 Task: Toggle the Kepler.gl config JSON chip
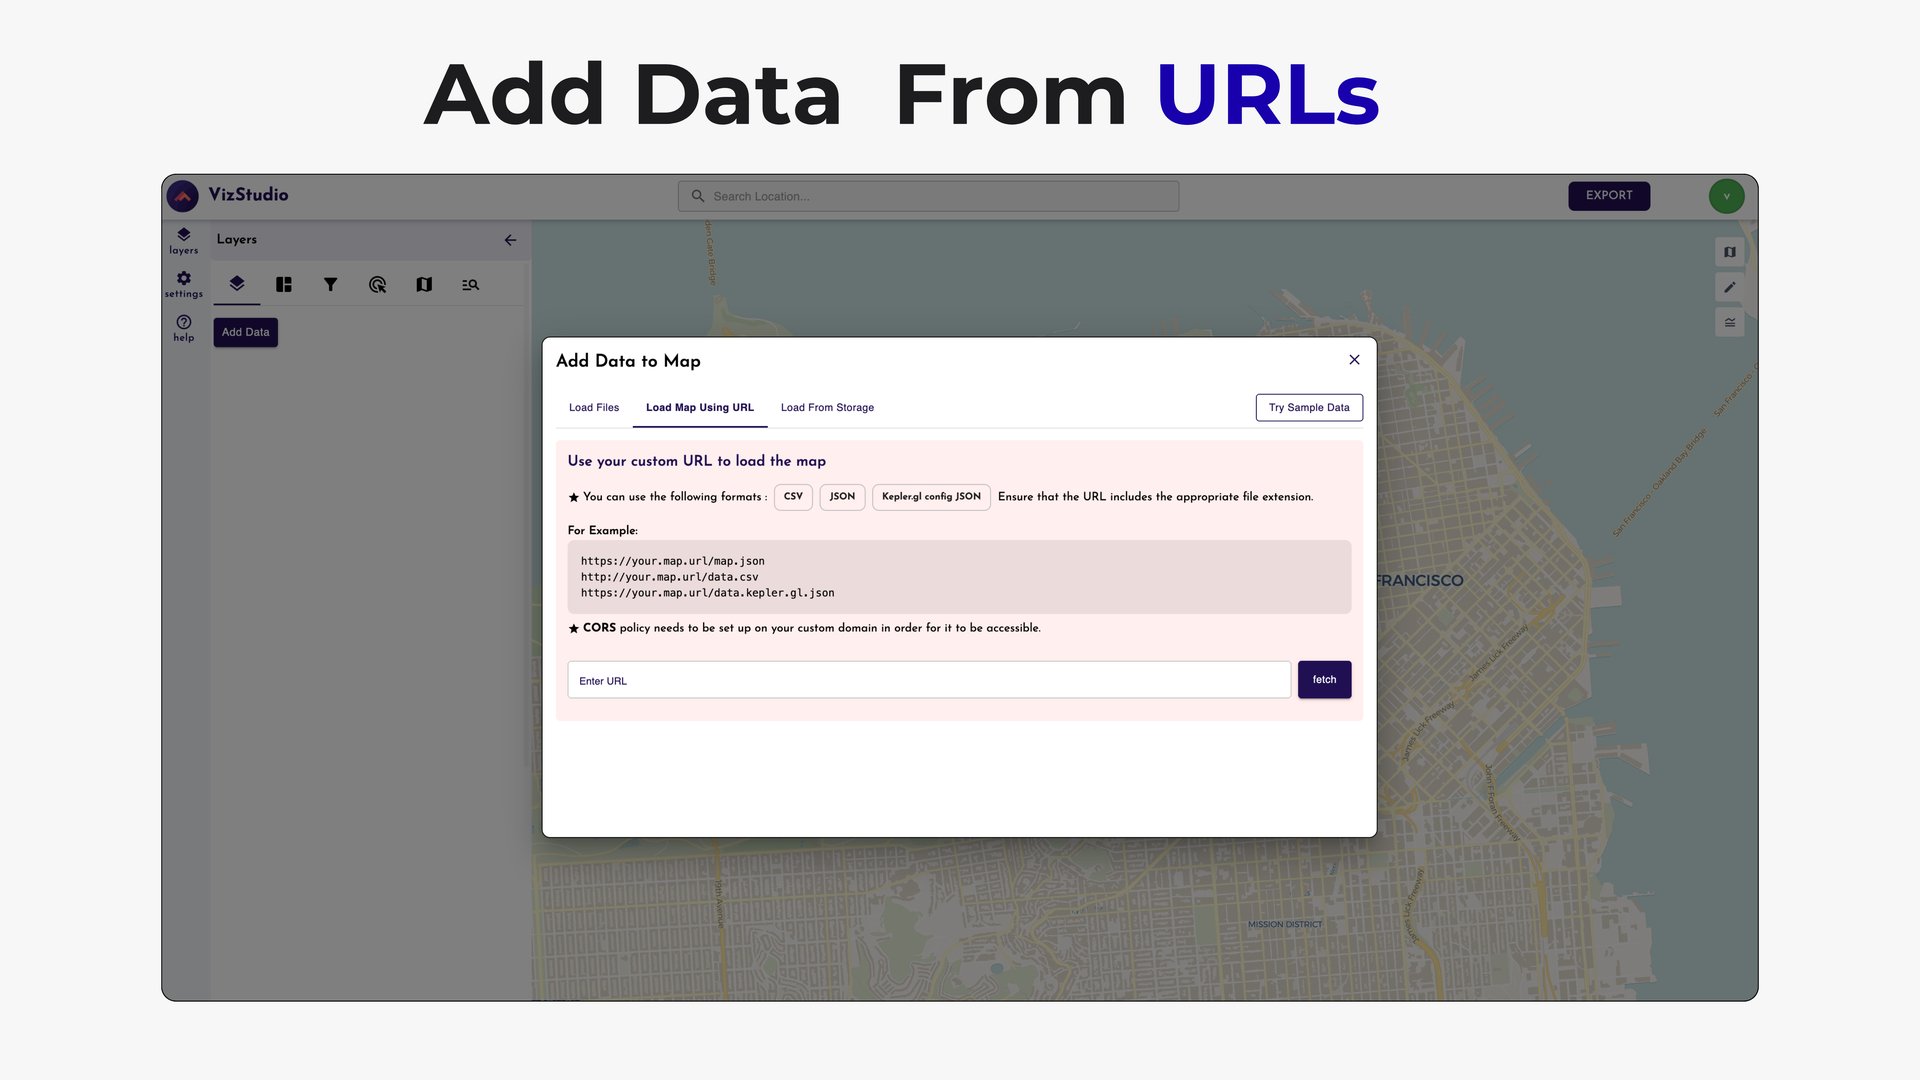point(930,497)
